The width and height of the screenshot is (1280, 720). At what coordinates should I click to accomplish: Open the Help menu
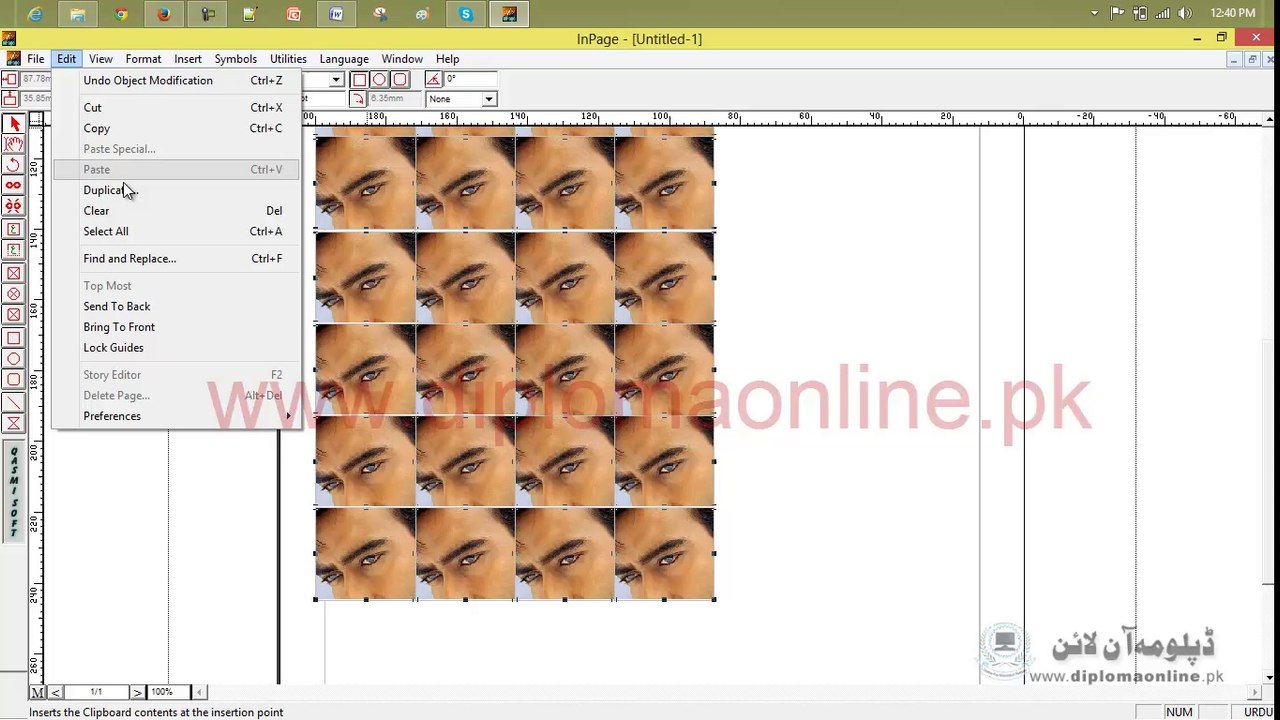point(448,59)
